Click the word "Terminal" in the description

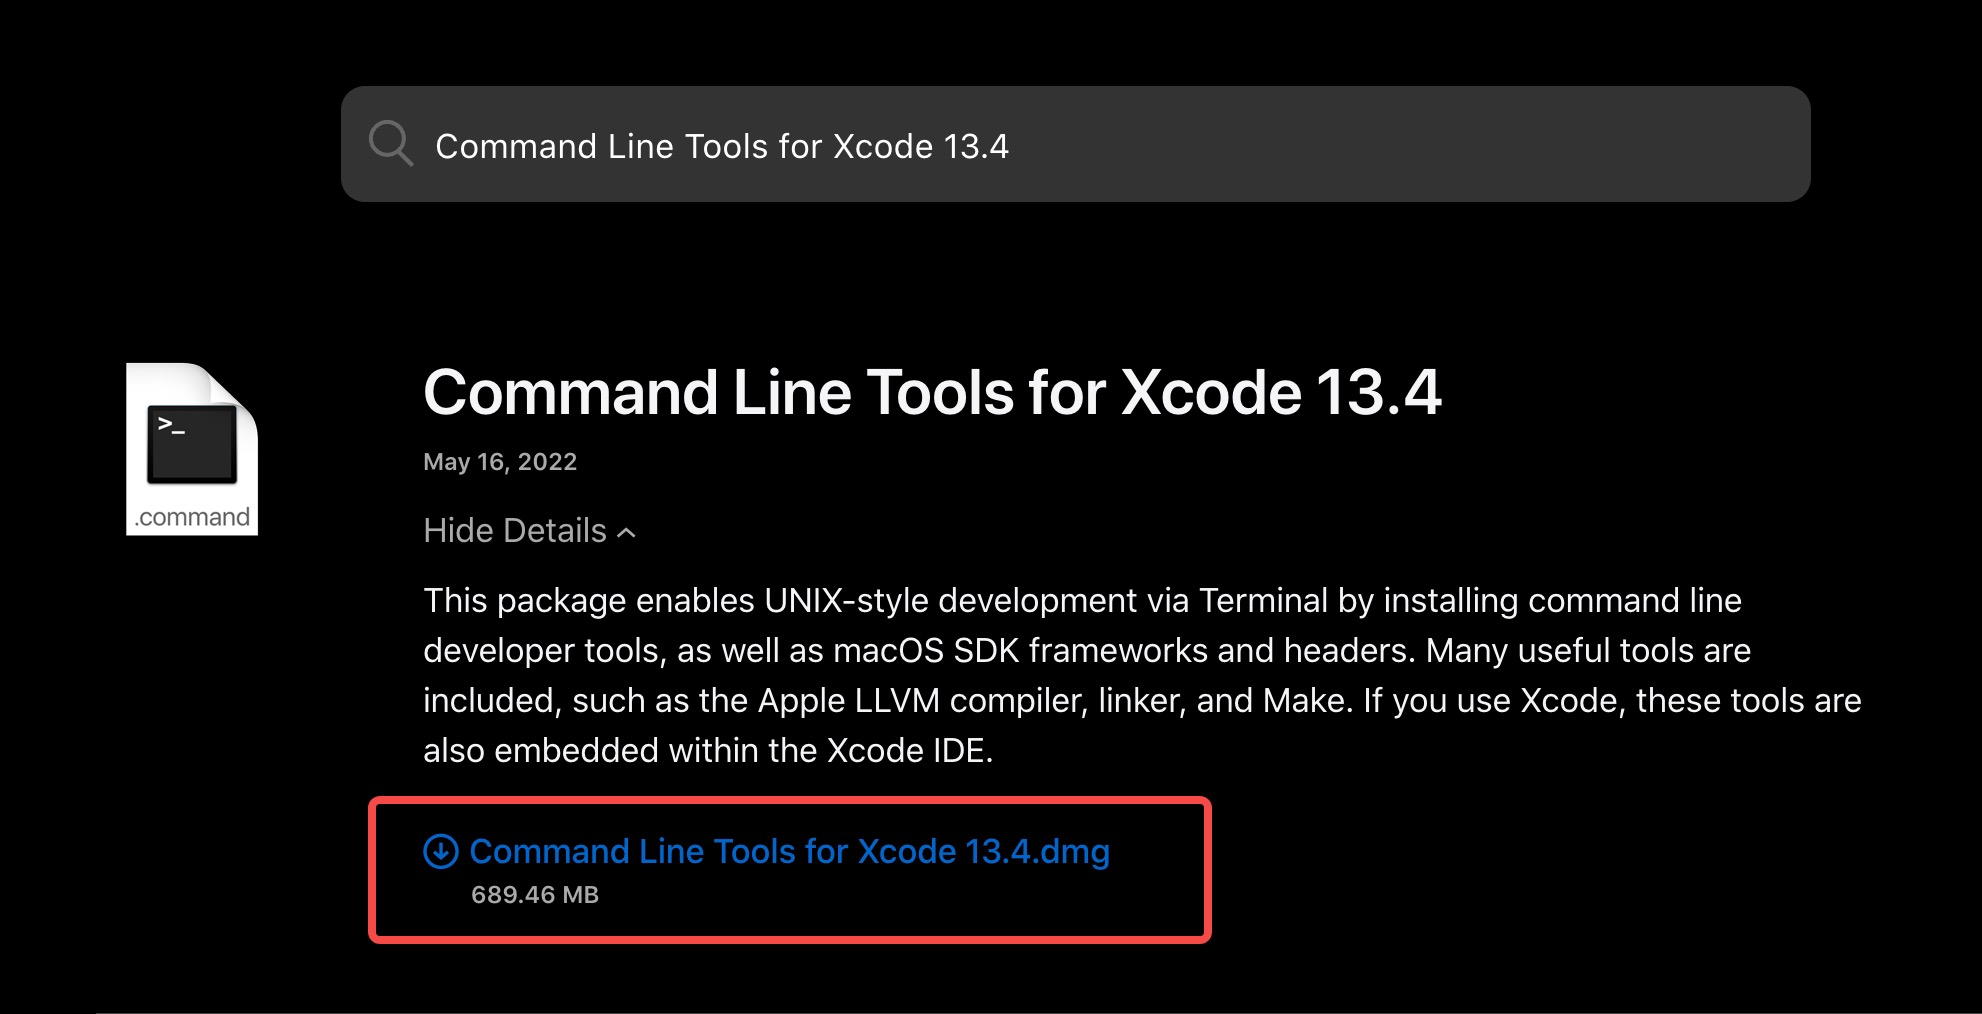tap(1263, 601)
